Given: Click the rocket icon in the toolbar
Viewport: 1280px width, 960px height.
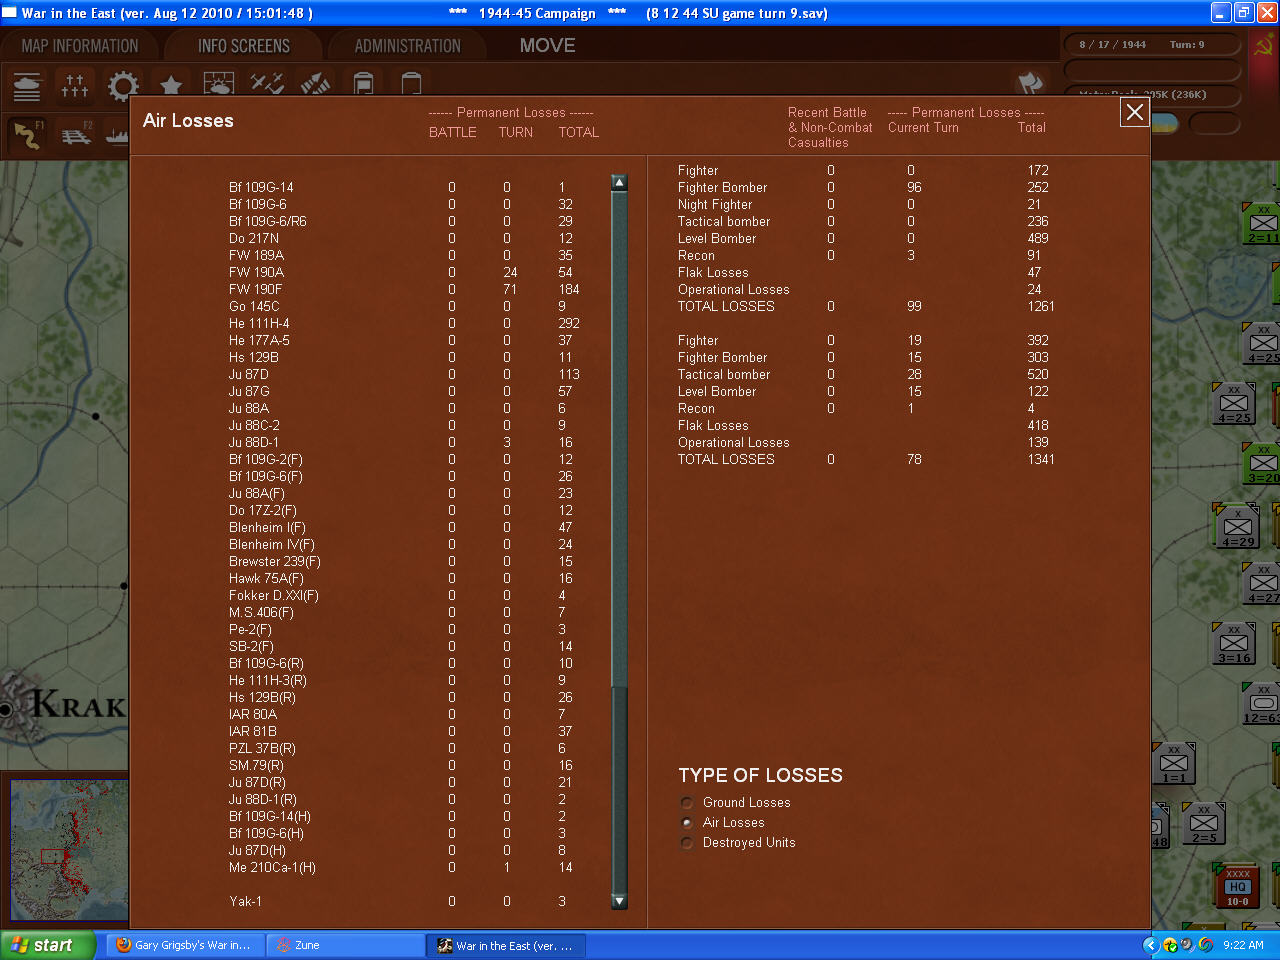Looking at the screenshot, I should (x=315, y=85).
